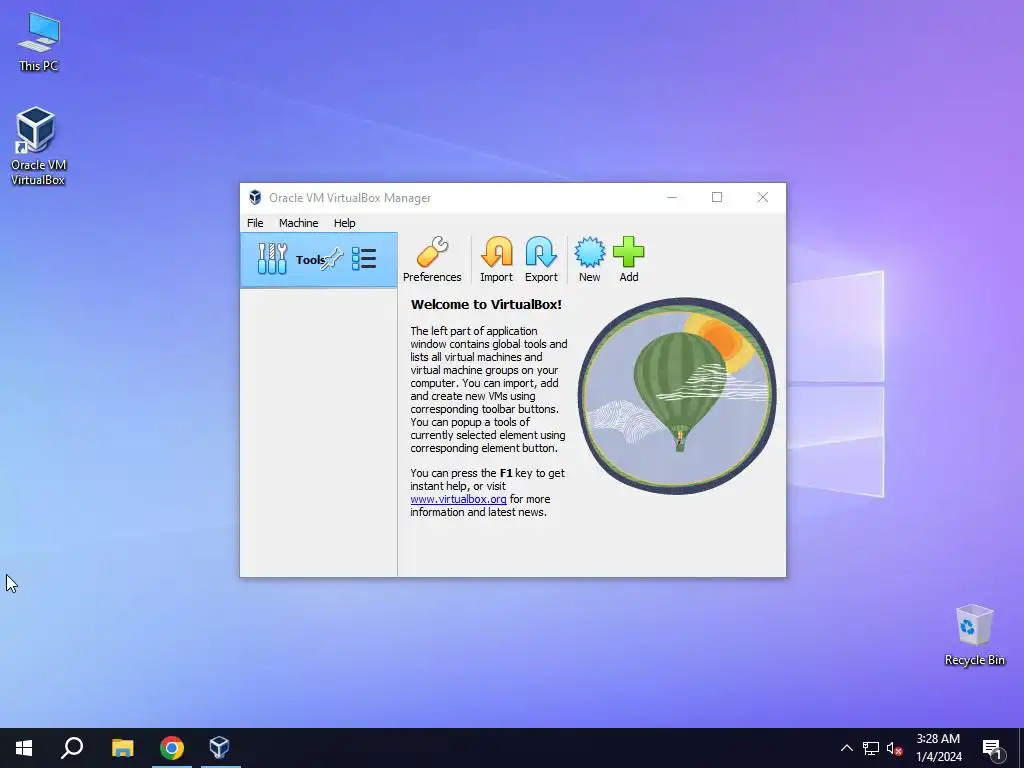Image resolution: width=1024 pixels, height=768 pixels.
Task: Click the hot air balloon illustration
Action: point(677,396)
